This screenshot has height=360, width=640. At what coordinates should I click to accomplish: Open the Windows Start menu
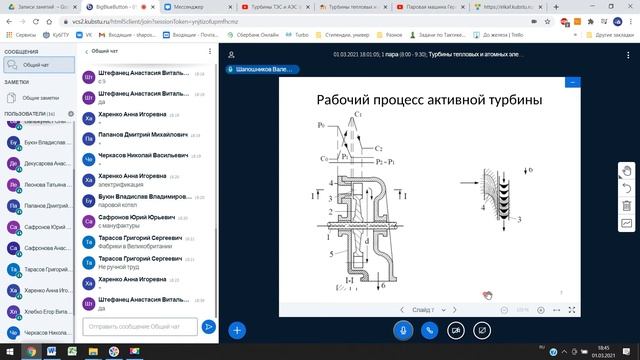click(x=10, y=351)
